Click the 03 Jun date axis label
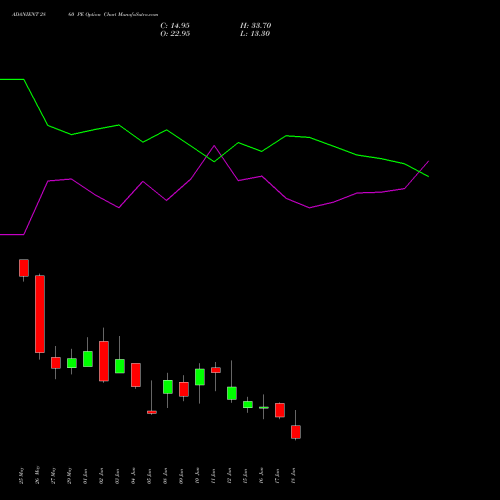 tap(118, 475)
